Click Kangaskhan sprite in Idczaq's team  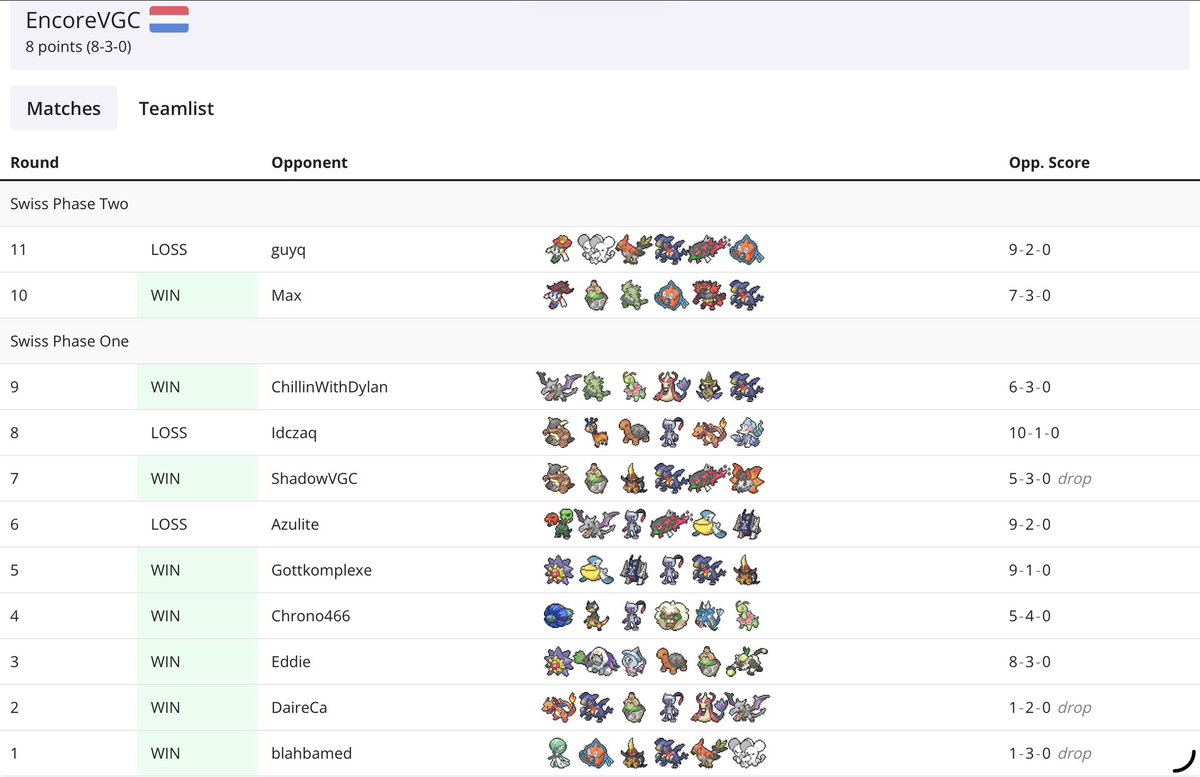click(x=556, y=433)
